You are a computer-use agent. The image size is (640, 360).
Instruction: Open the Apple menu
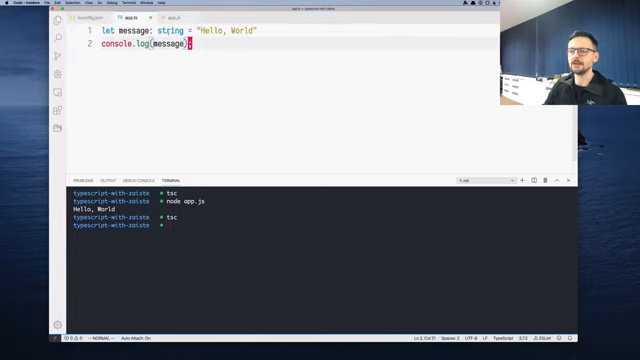click(x=7, y=3)
